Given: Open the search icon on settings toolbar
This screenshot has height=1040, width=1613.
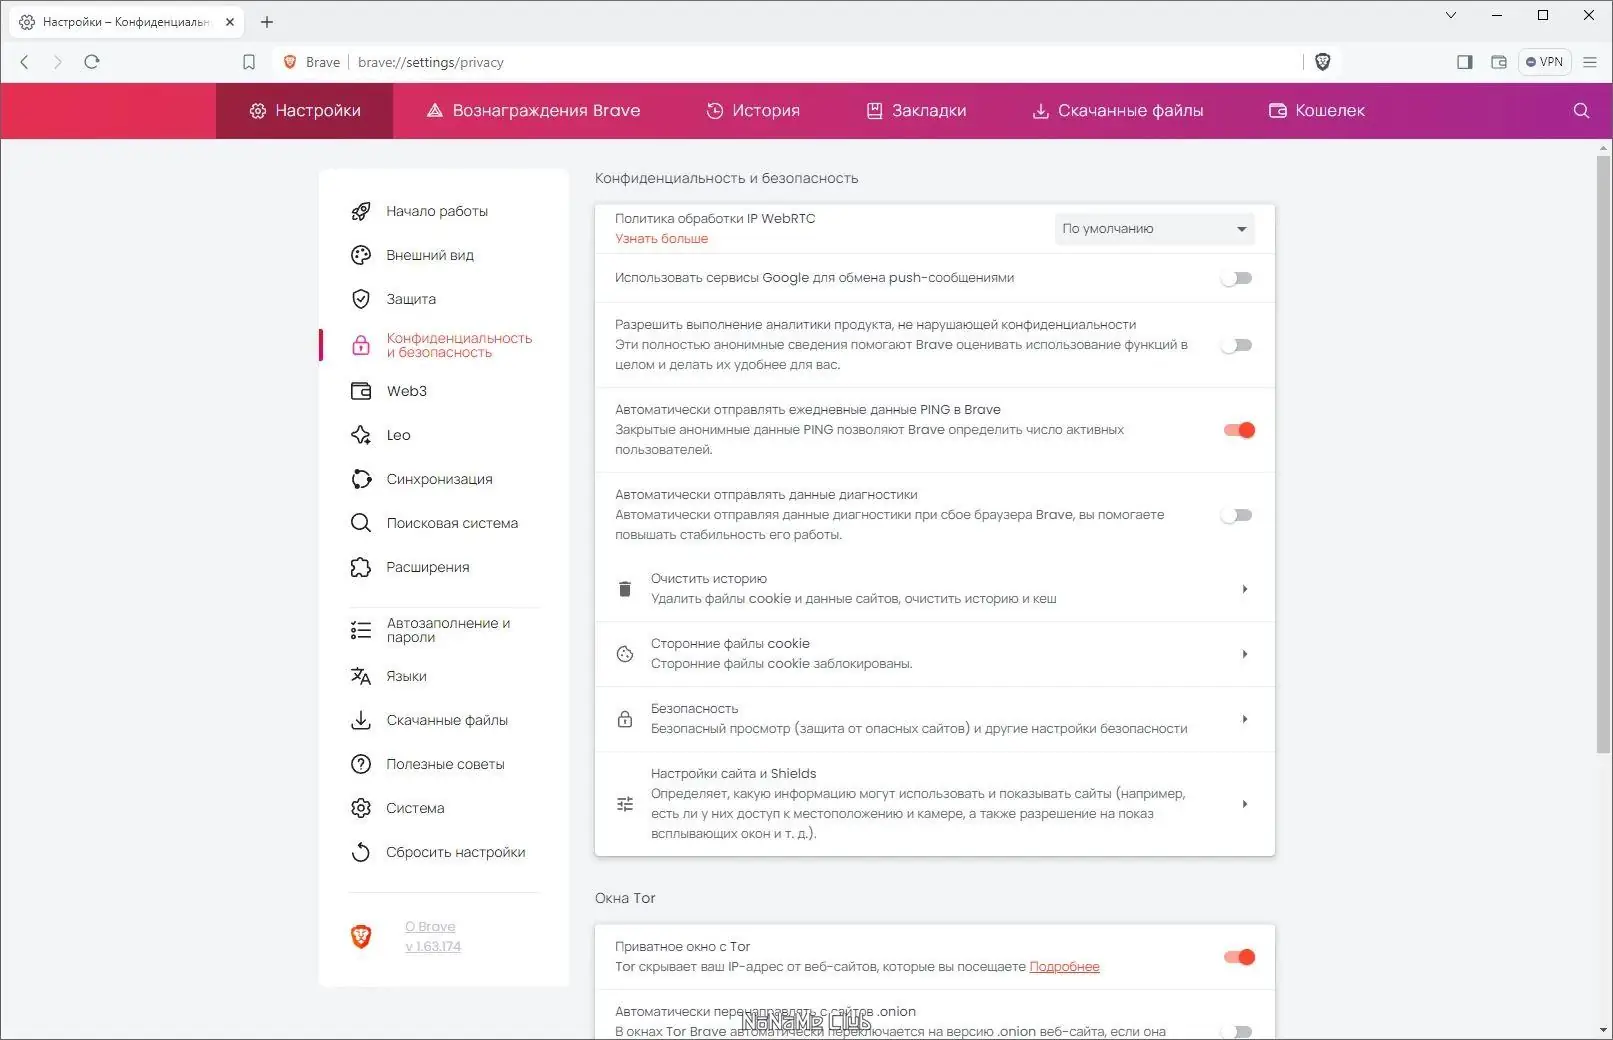Looking at the screenshot, I should click(1580, 110).
